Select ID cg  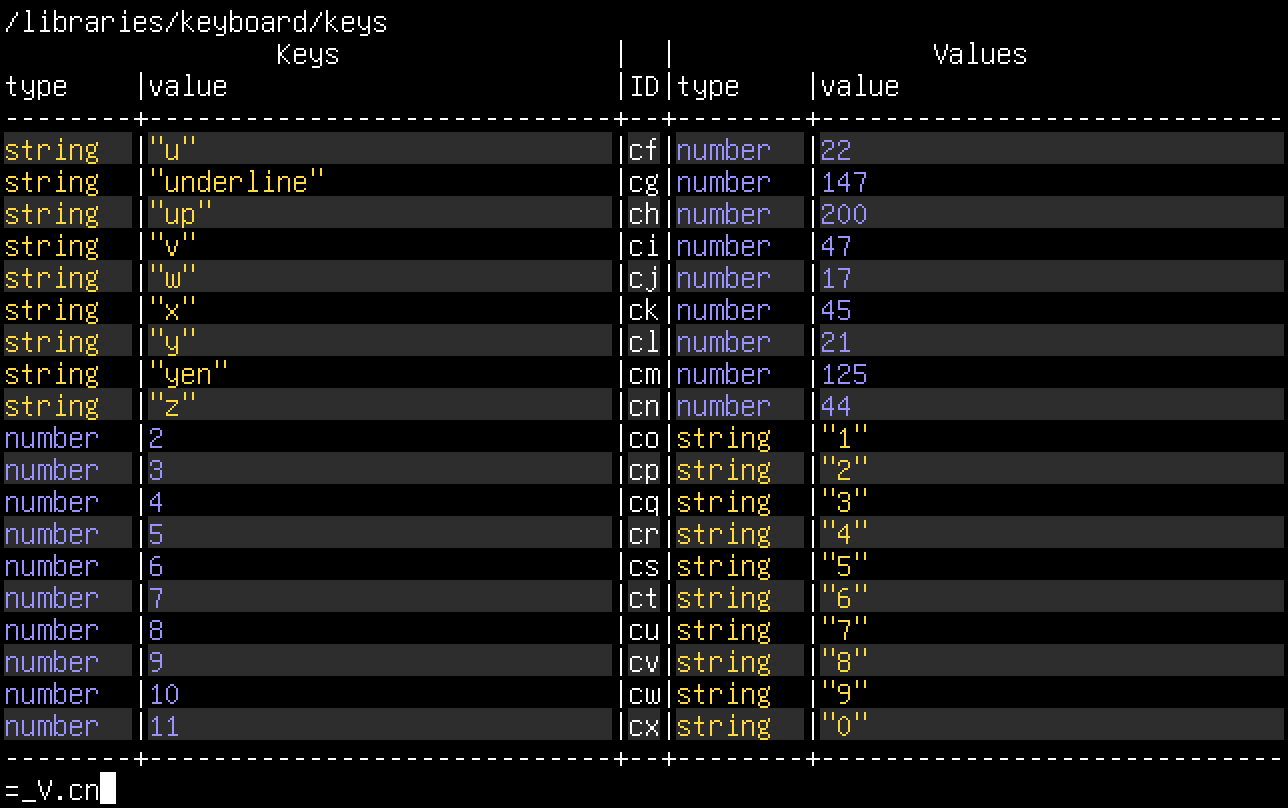(x=644, y=182)
